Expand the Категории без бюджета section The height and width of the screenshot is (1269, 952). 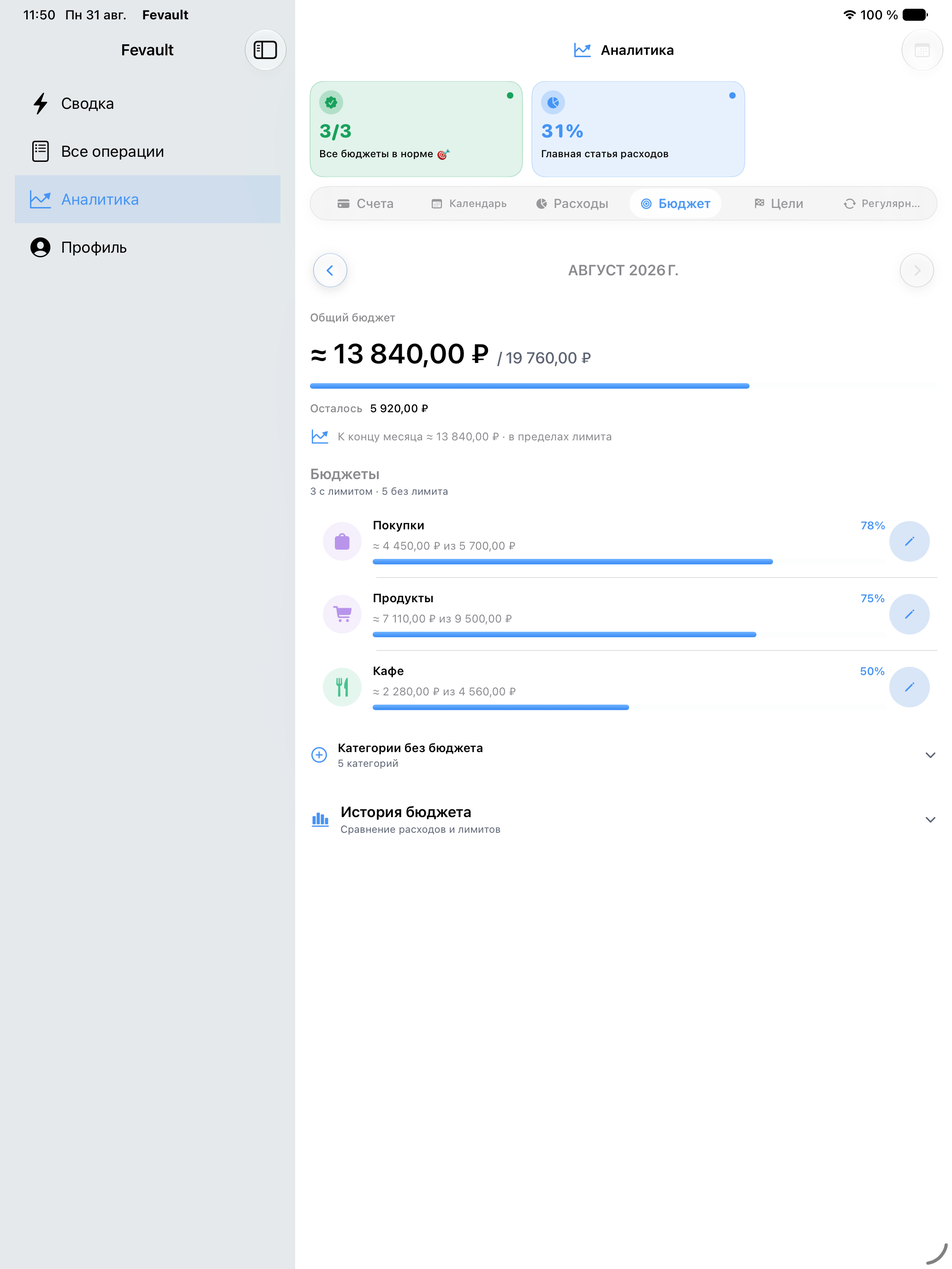(624, 755)
